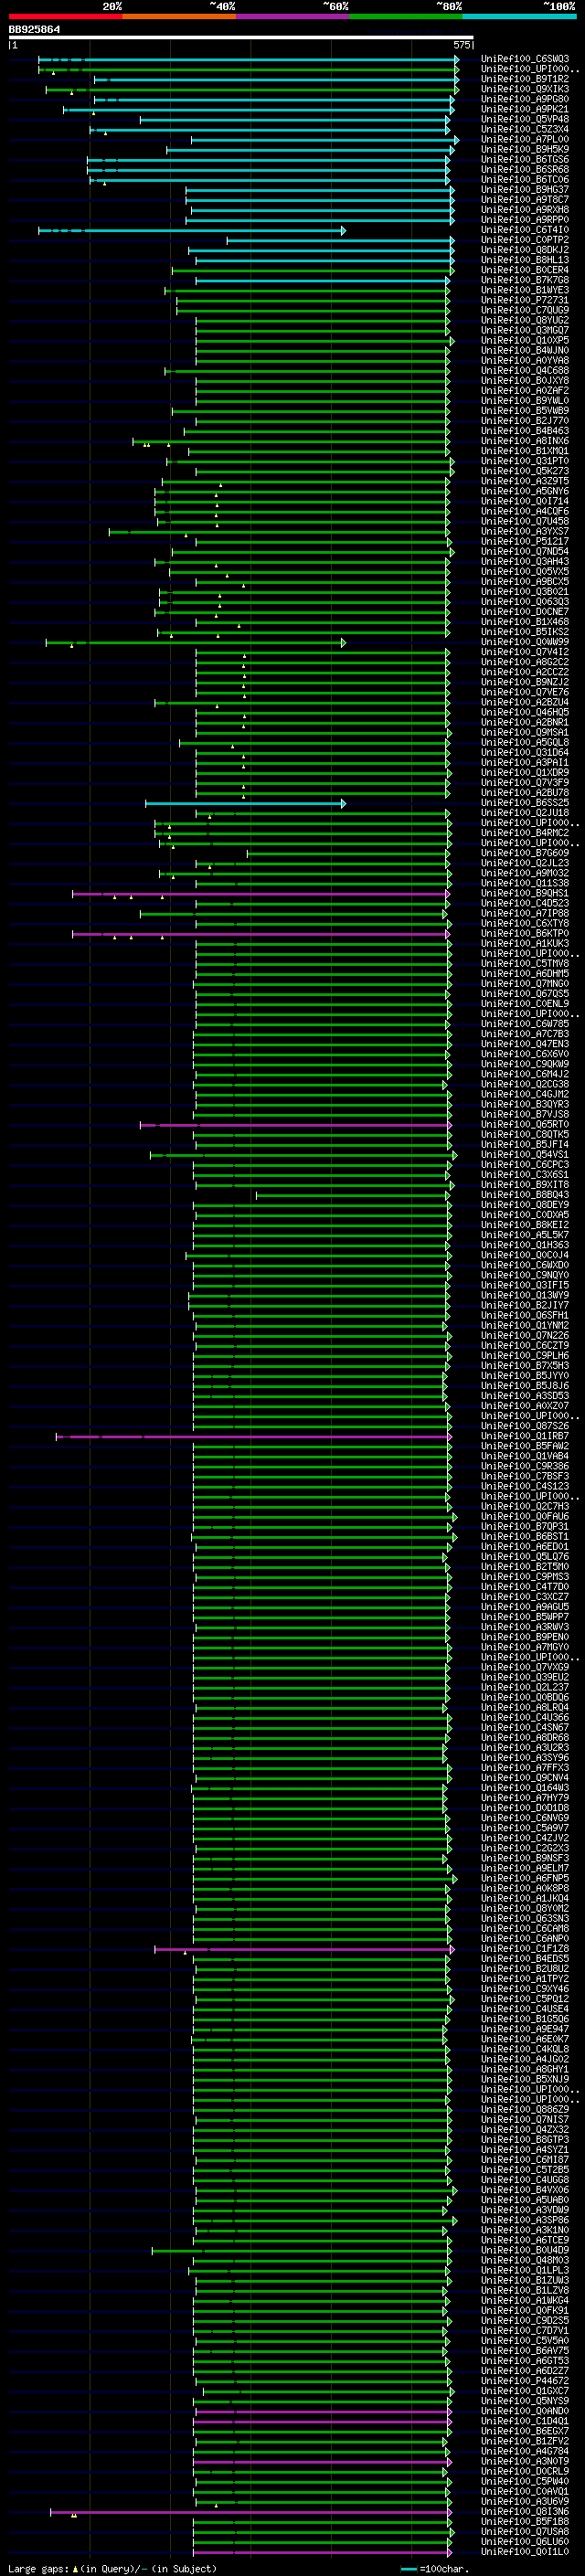585x2576 pixels.
Task: Click the green ~80% identity legend segment
Action: (406, 16)
